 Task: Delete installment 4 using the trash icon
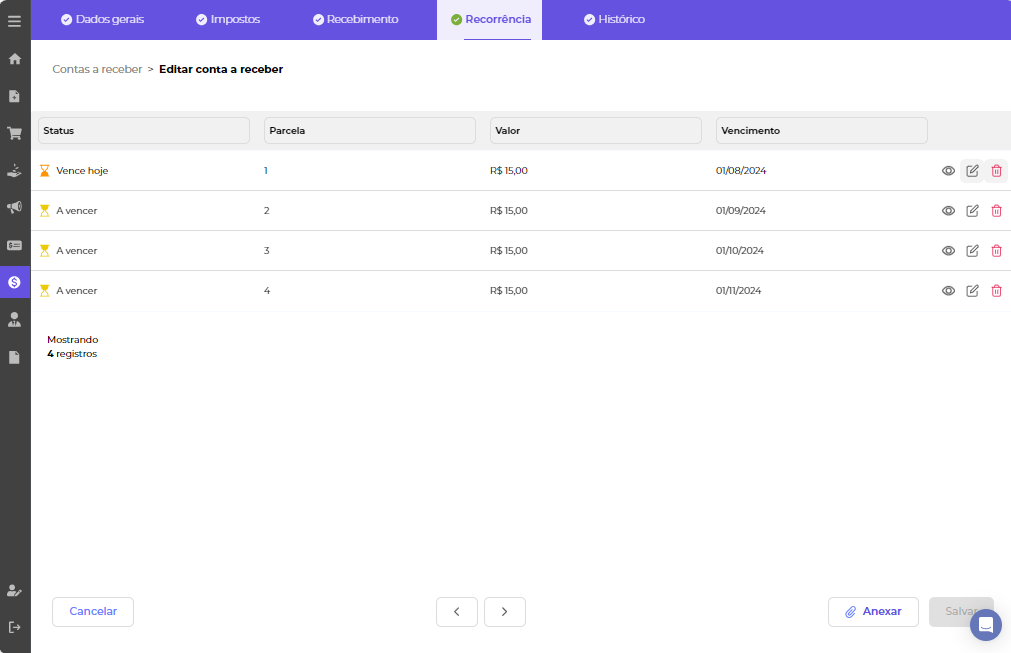coord(996,291)
